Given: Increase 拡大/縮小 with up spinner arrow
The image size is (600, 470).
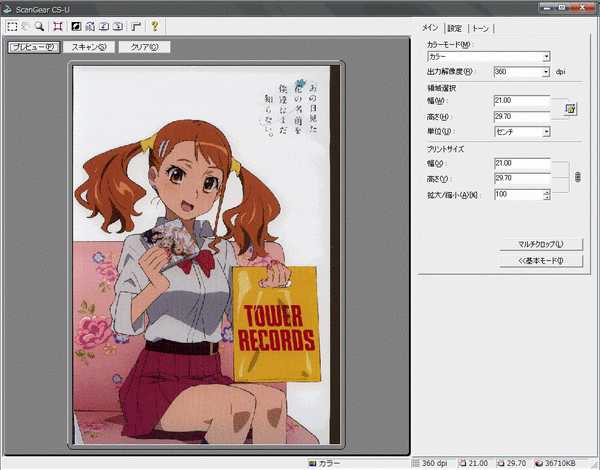Looking at the screenshot, I should [547, 192].
